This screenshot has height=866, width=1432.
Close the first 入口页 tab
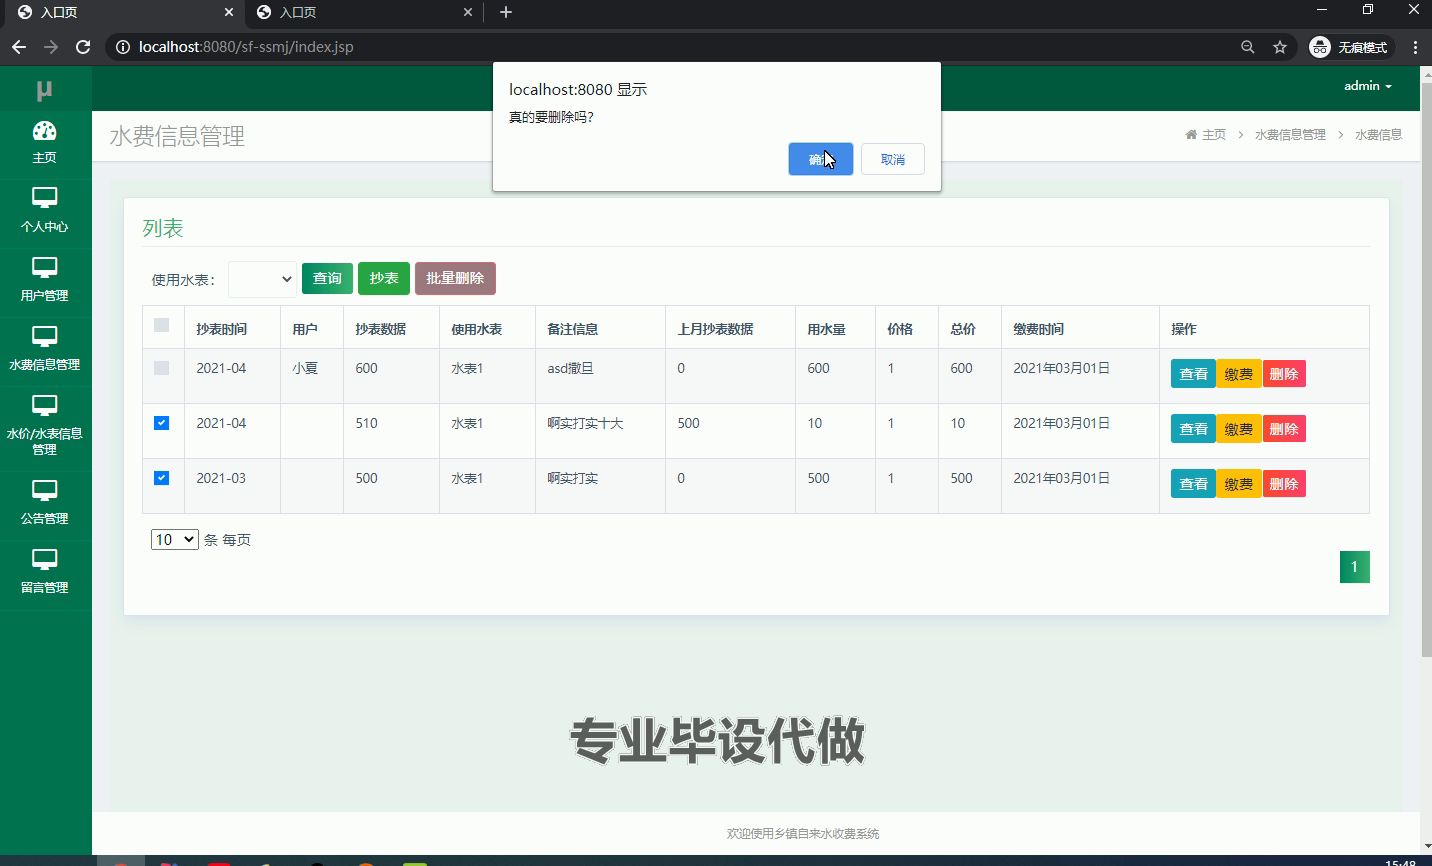click(x=229, y=12)
